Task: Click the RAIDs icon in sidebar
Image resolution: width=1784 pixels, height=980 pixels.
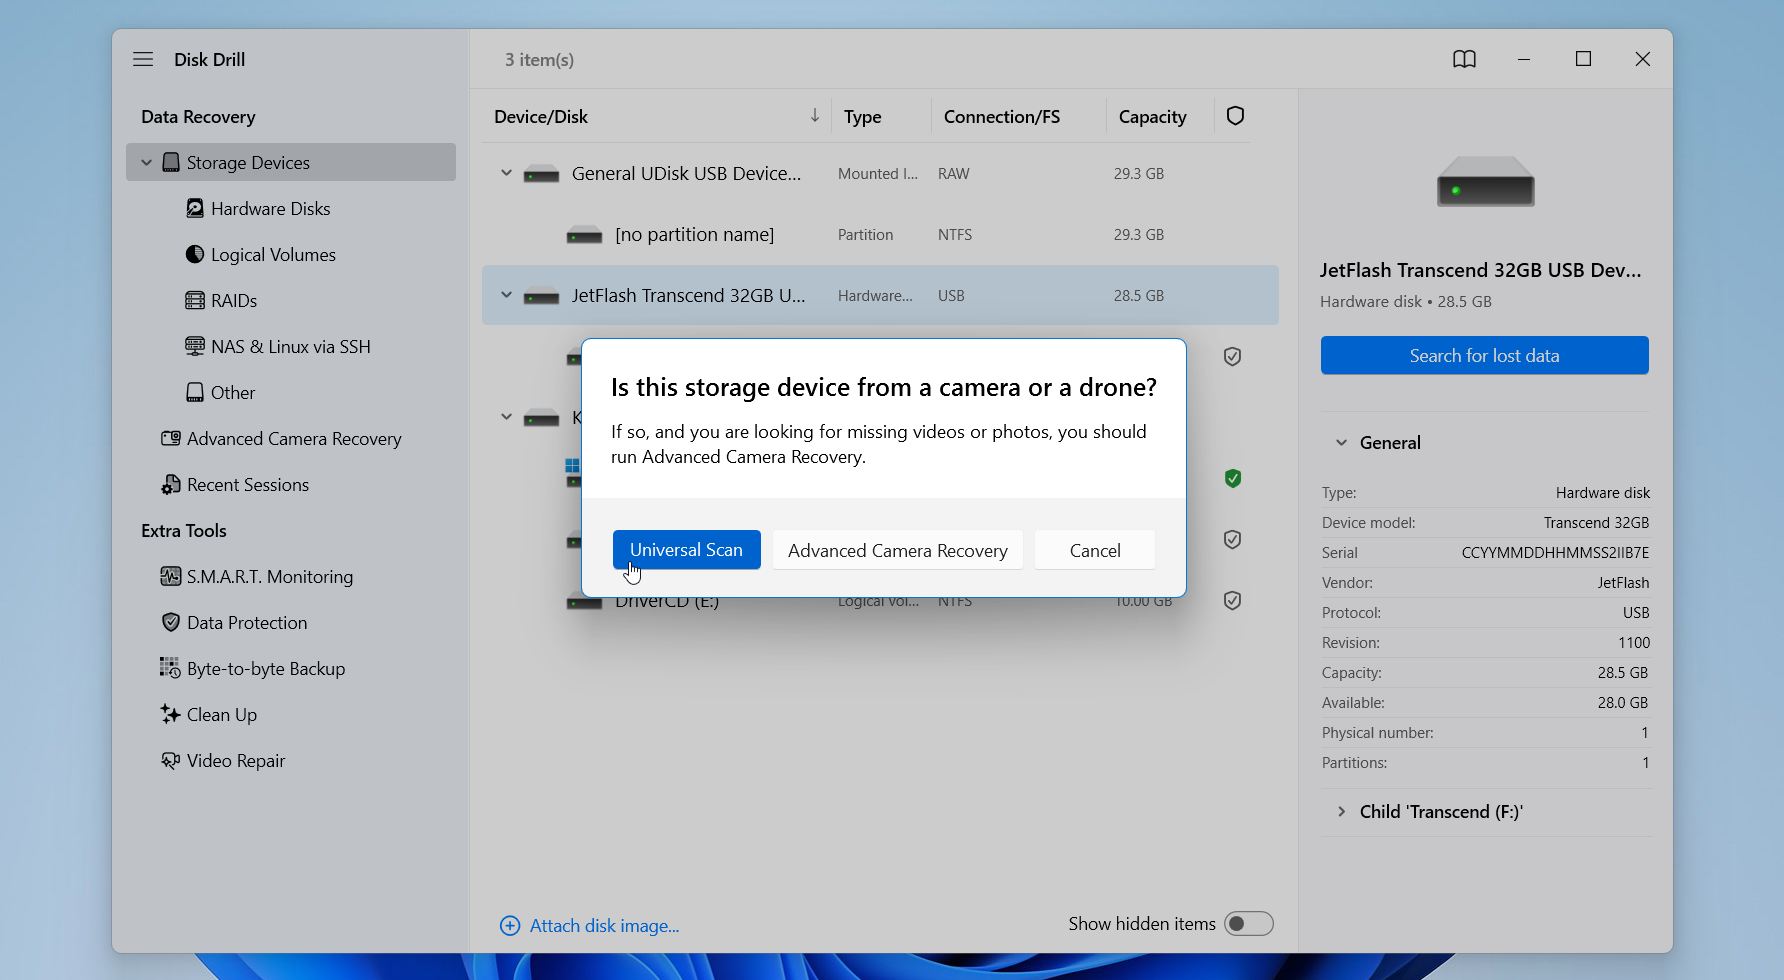Action: point(195,300)
